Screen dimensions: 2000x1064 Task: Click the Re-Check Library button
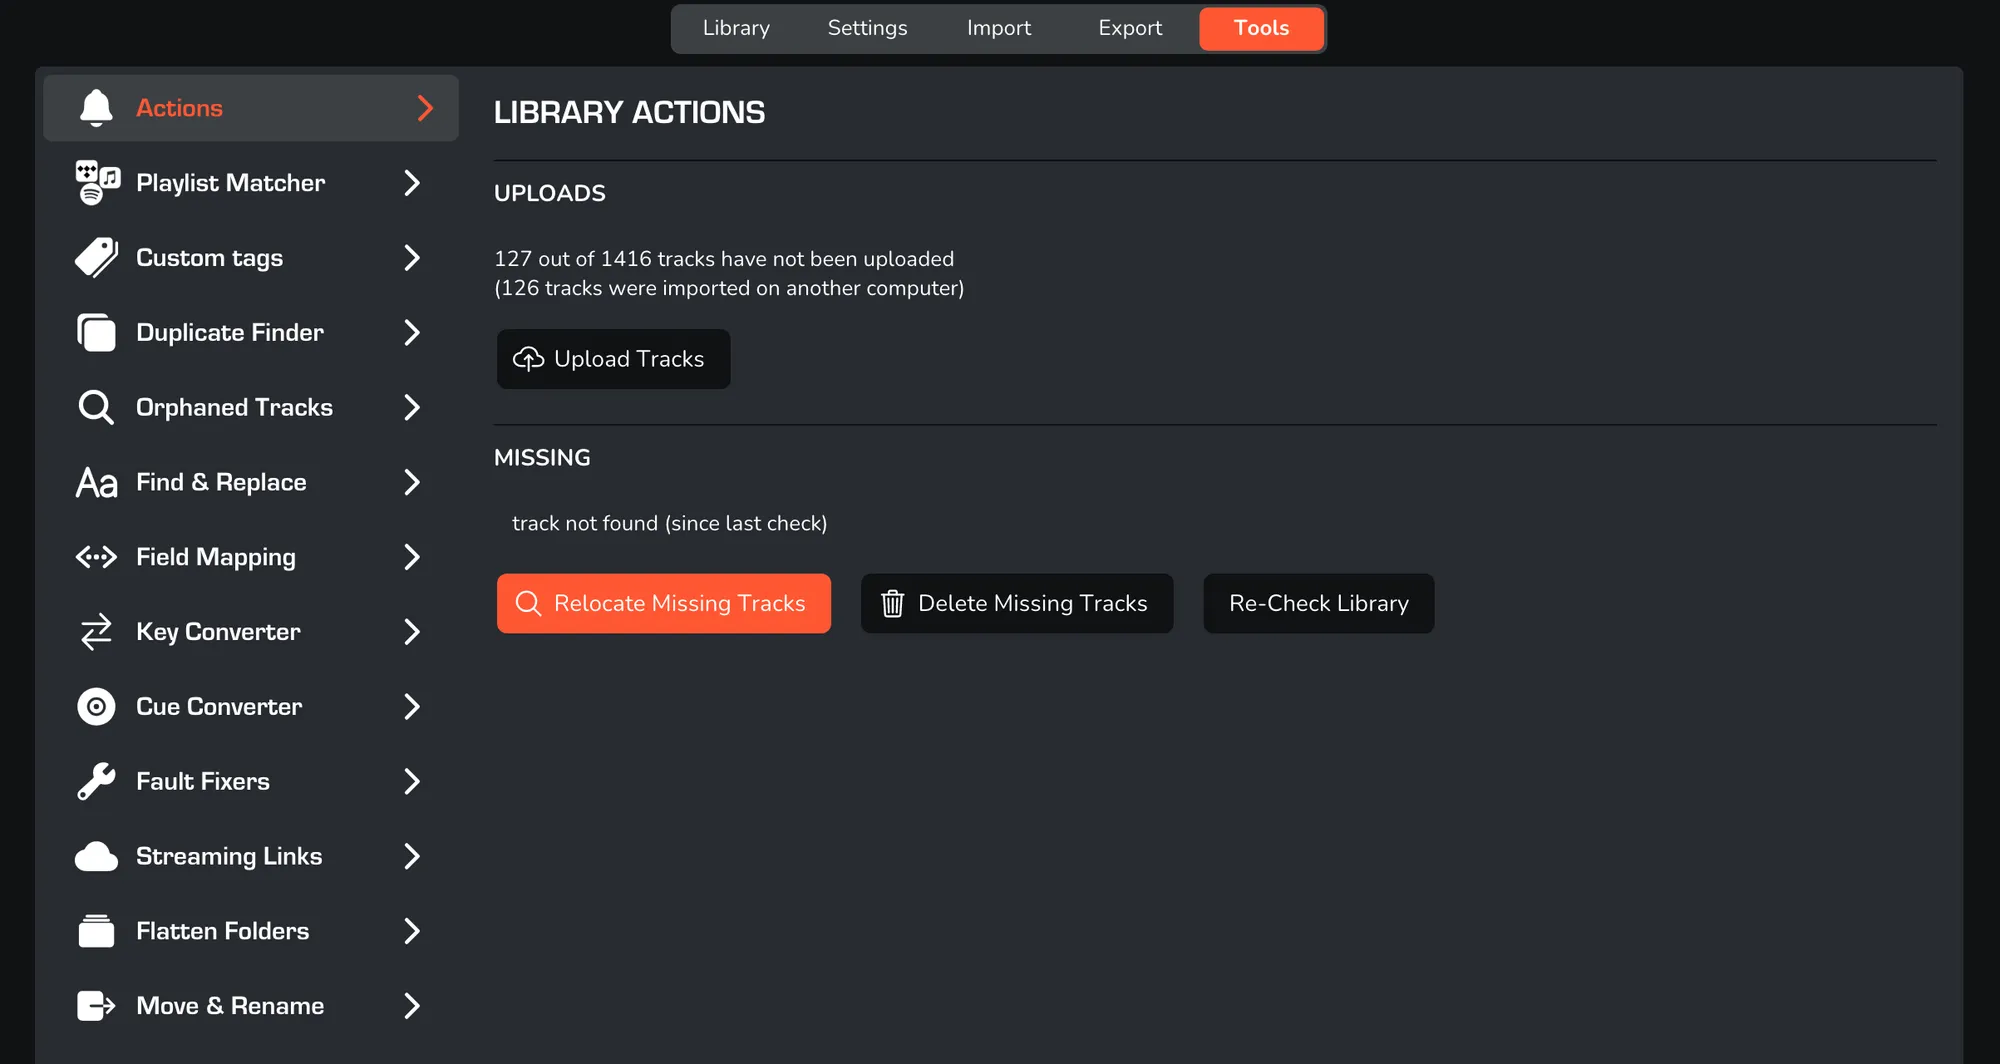pos(1319,603)
